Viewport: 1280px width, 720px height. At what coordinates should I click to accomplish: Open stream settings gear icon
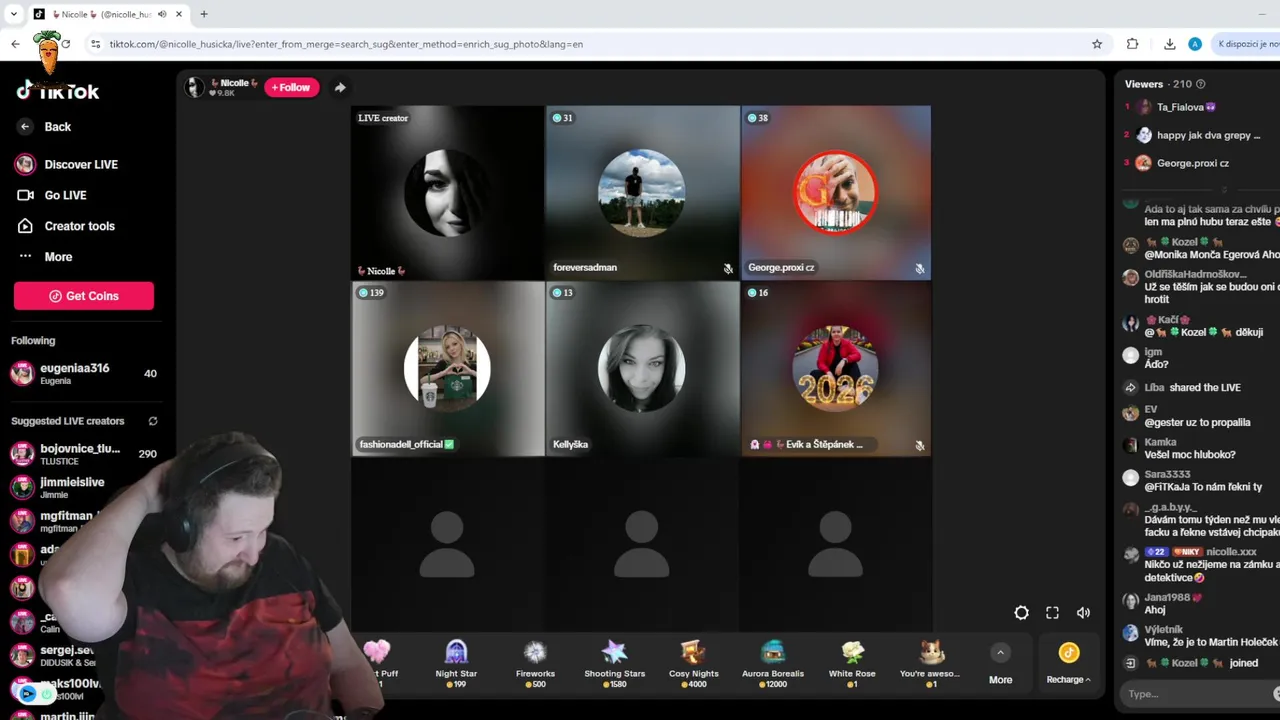pos(1021,613)
